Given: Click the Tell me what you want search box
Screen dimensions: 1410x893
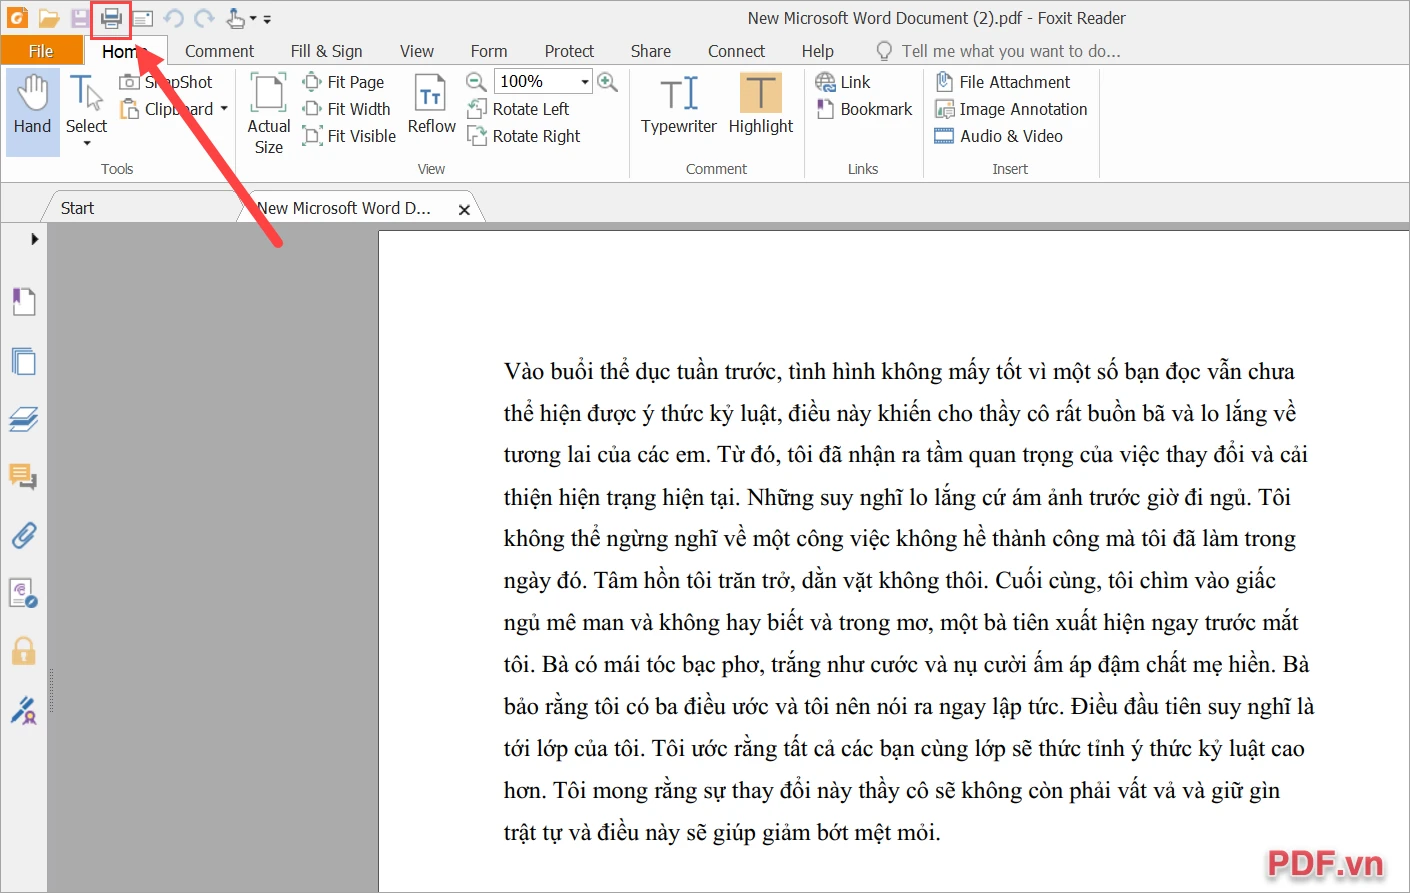Looking at the screenshot, I should click(999, 51).
